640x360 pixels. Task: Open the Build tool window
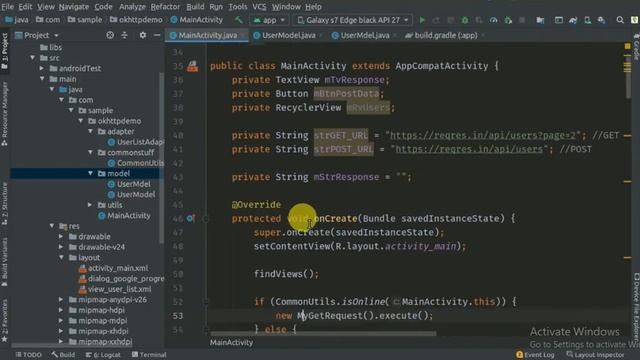63,355
